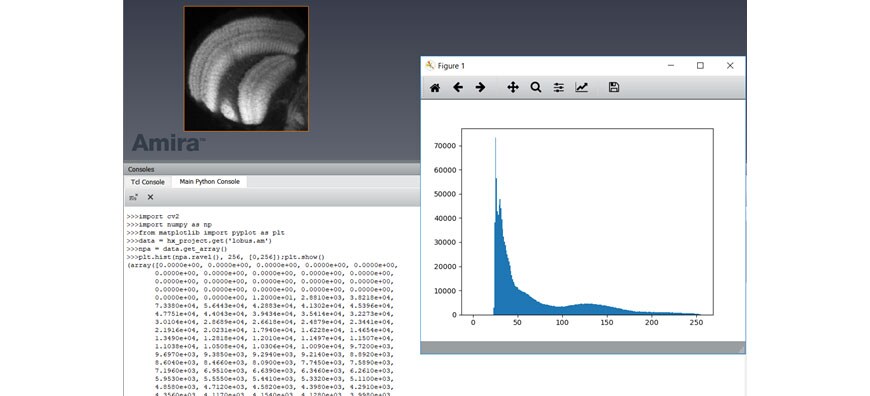Click the histogram peak in the plot
The width and height of the screenshot is (870, 396).
click(495, 139)
